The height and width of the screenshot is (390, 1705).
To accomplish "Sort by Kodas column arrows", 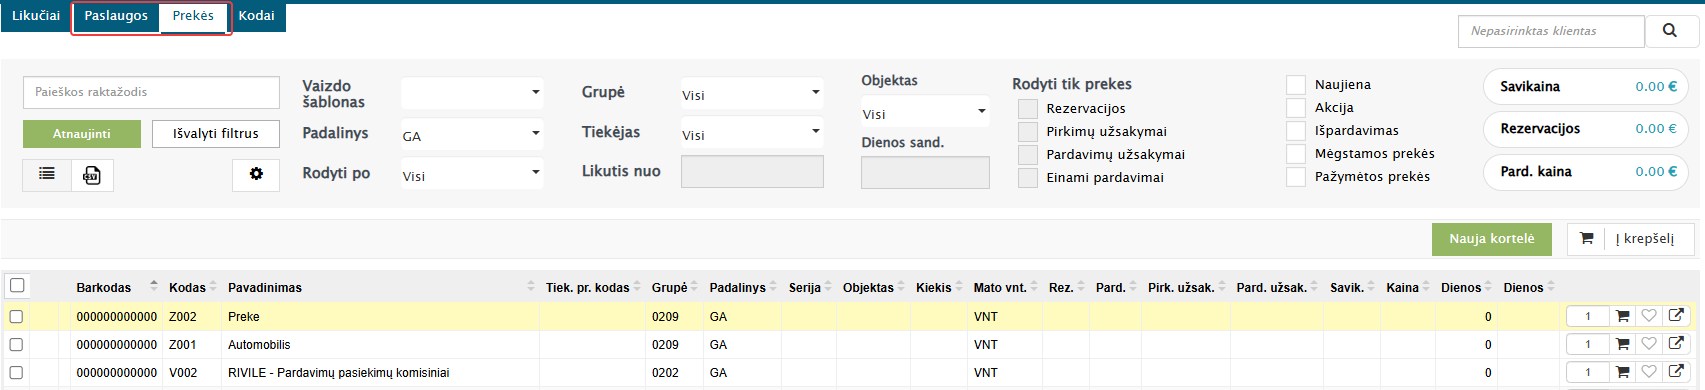I will pos(214,287).
